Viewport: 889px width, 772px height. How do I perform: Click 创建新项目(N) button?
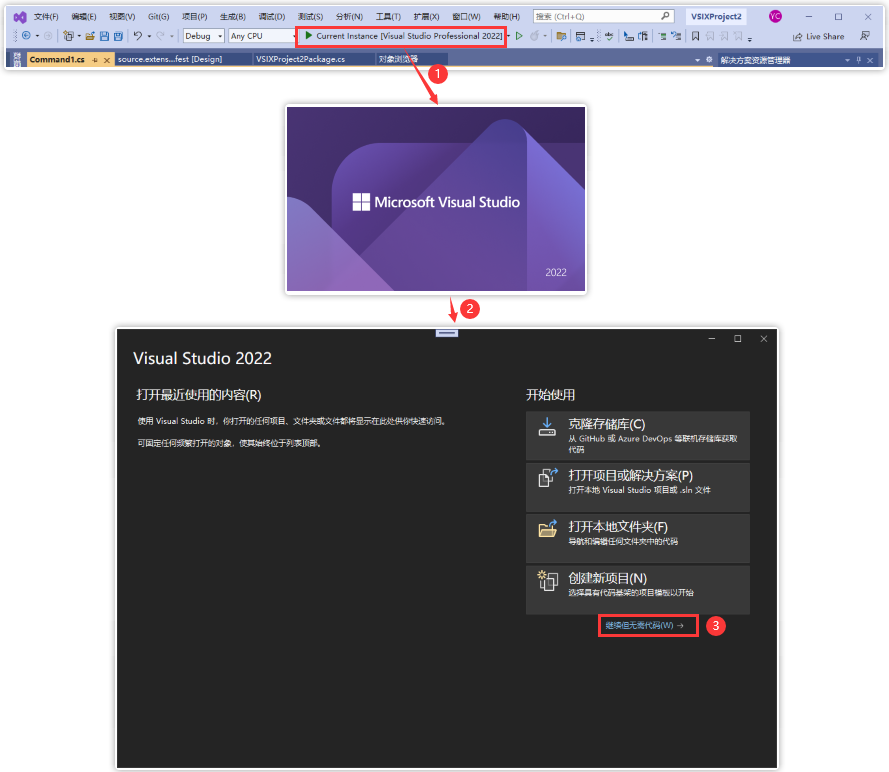tap(638, 590)
